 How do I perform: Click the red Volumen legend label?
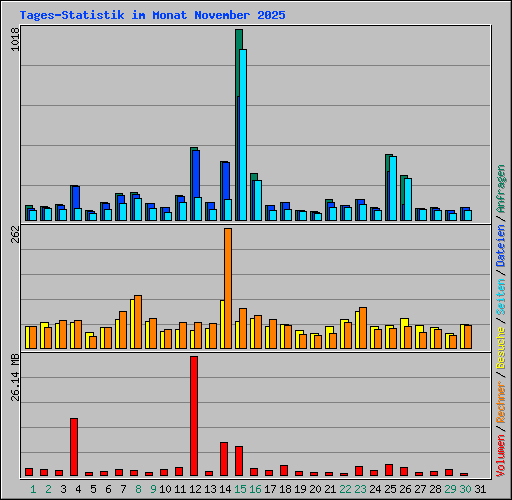(500, 456)
